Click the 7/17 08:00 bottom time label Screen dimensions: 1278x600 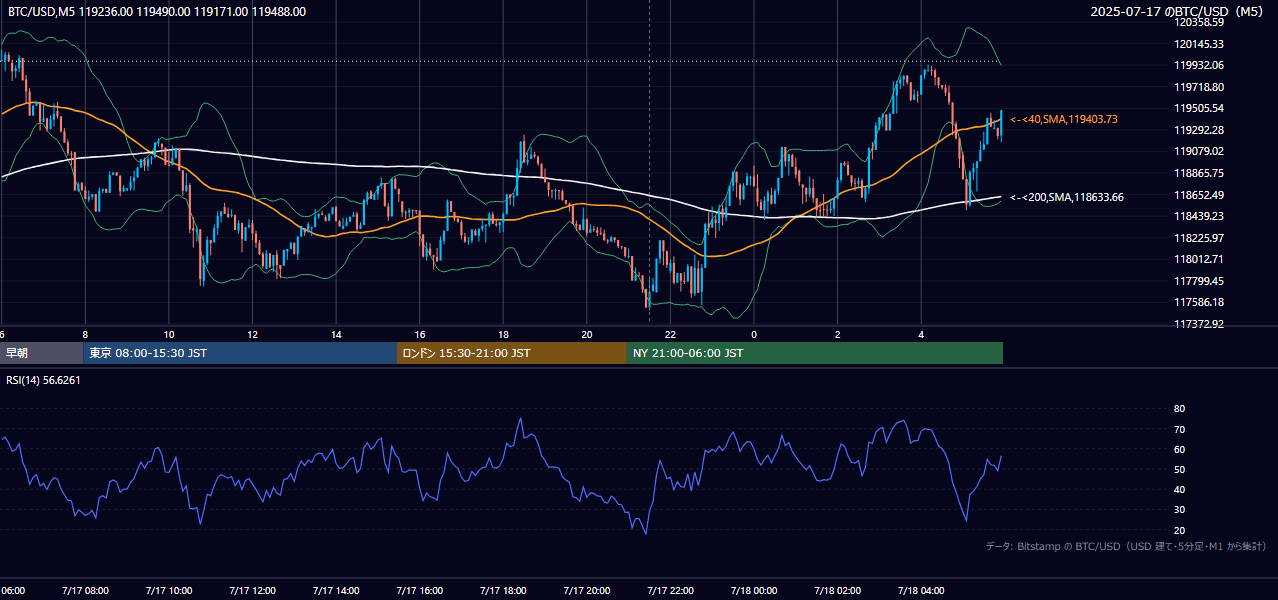point(85,591)
